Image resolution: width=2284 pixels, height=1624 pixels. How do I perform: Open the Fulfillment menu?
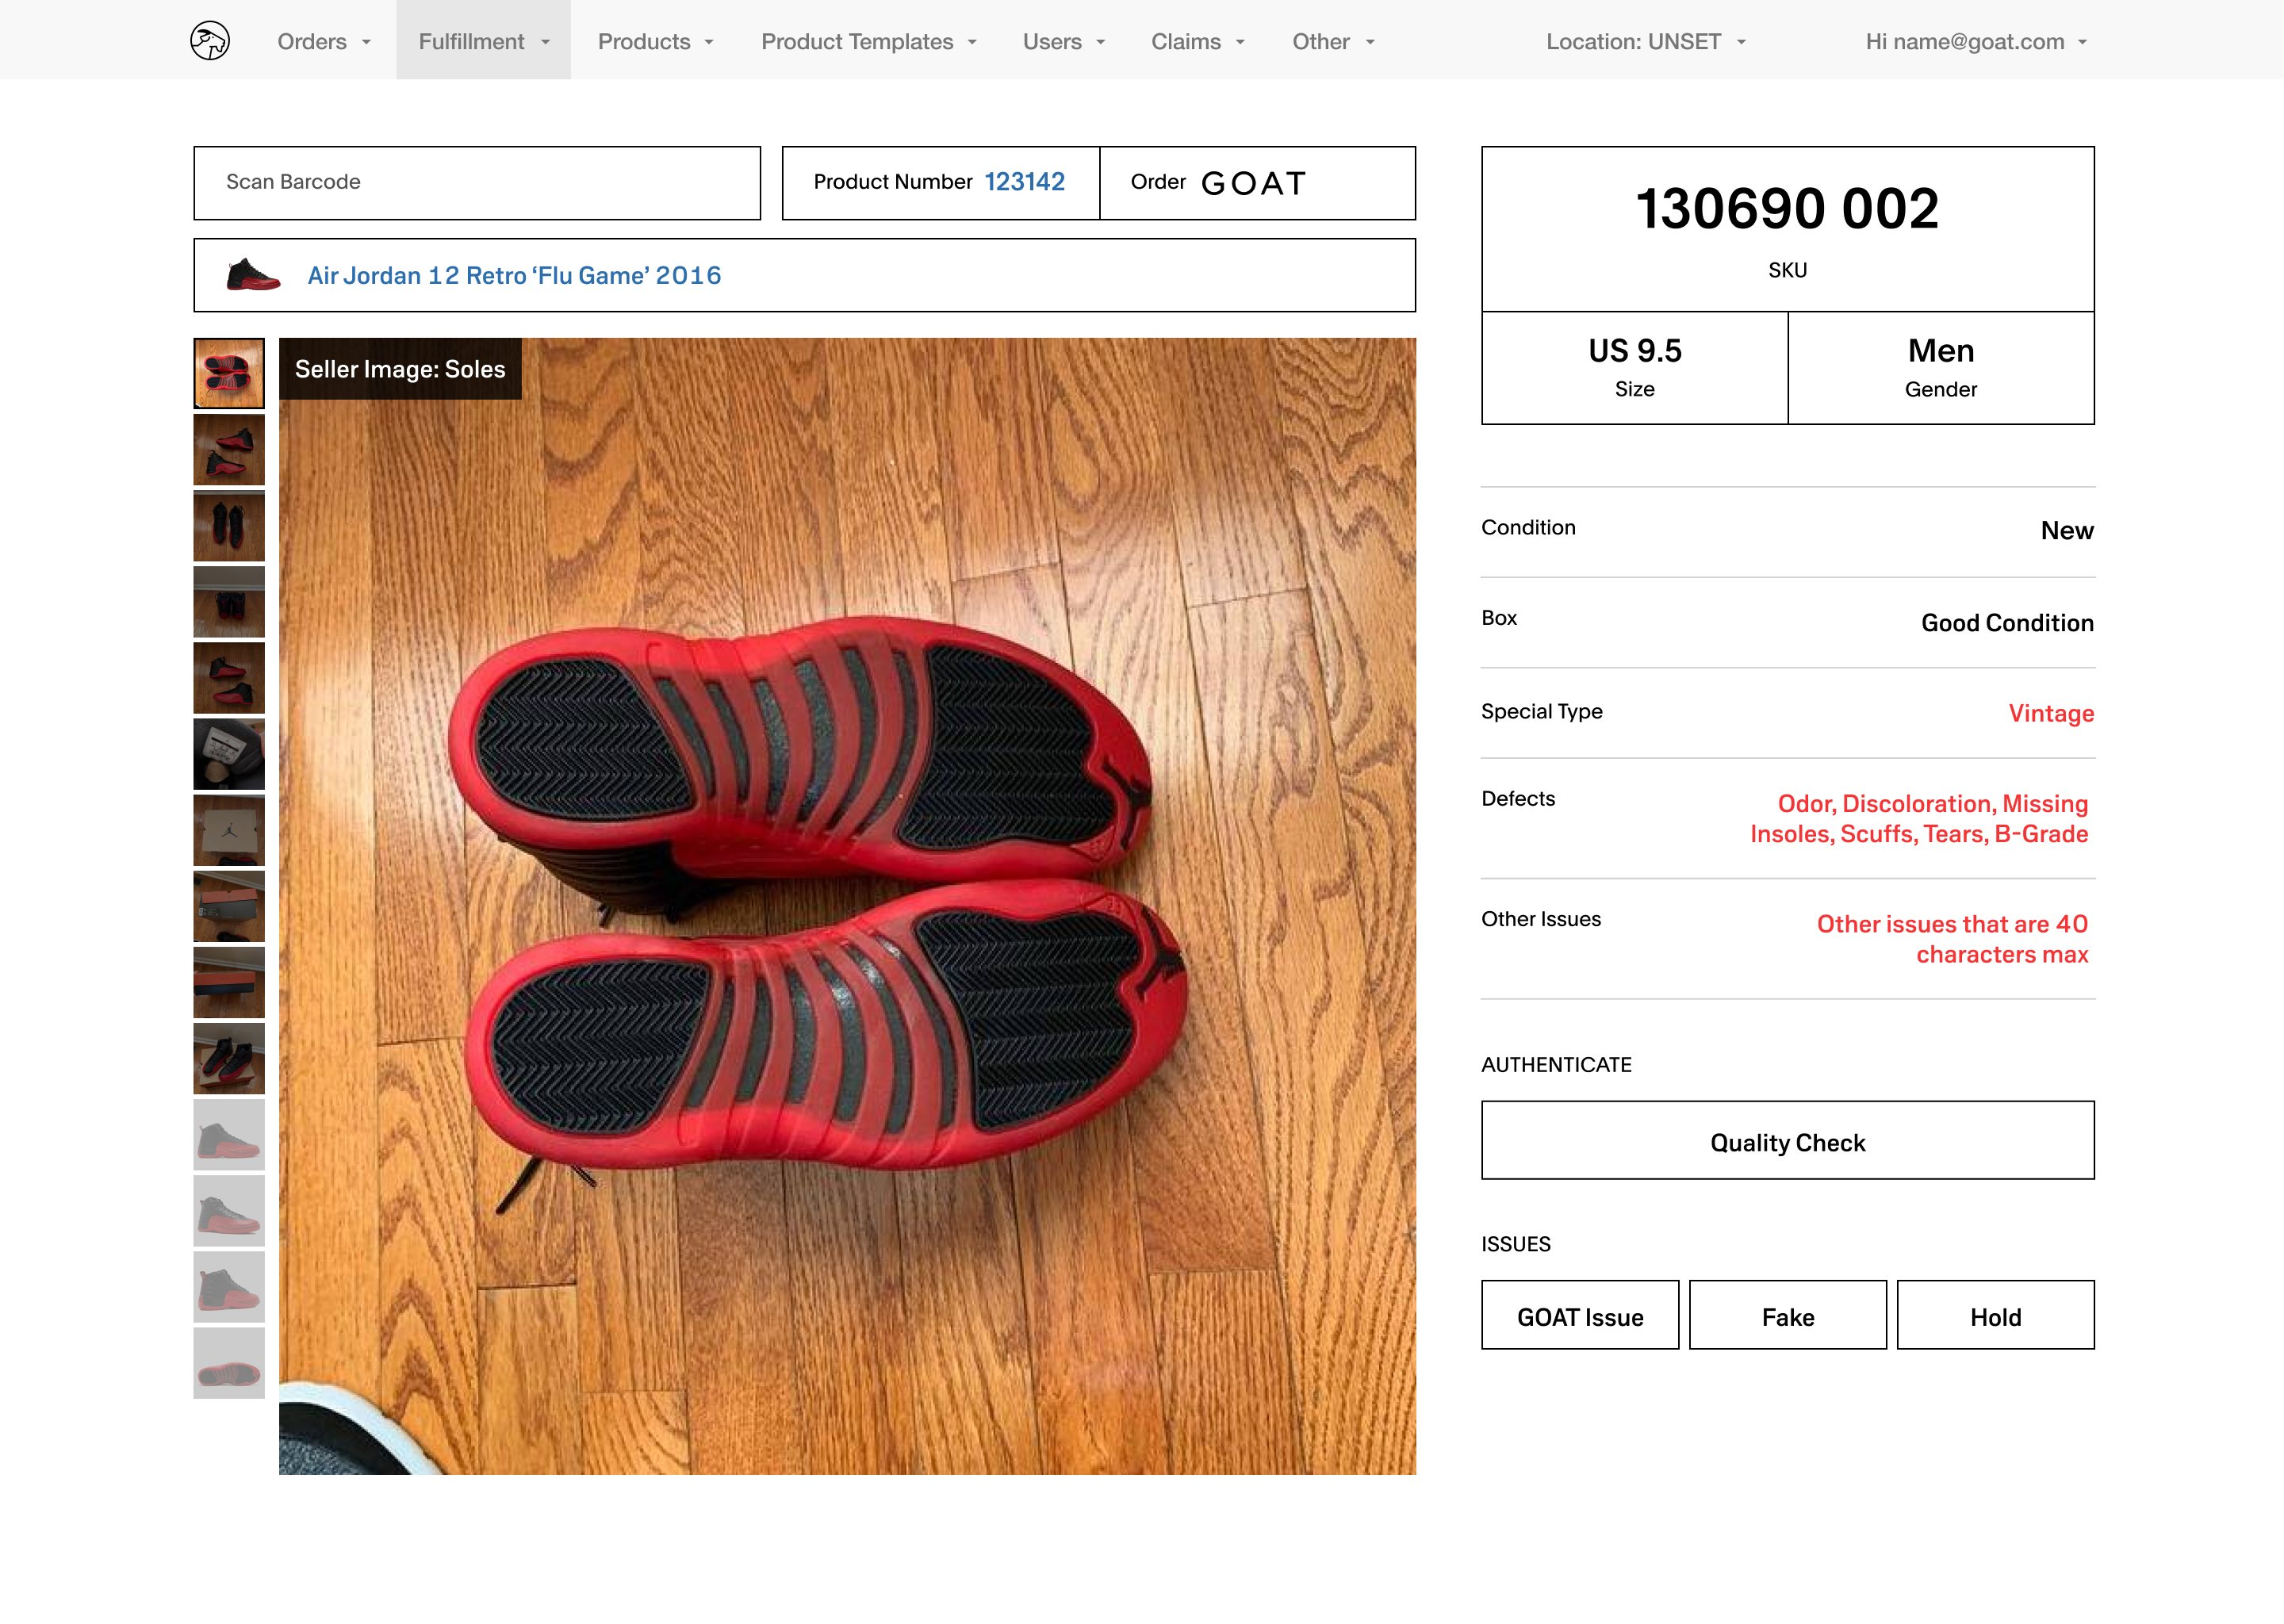pyautogui.click(x=483, y=41)
